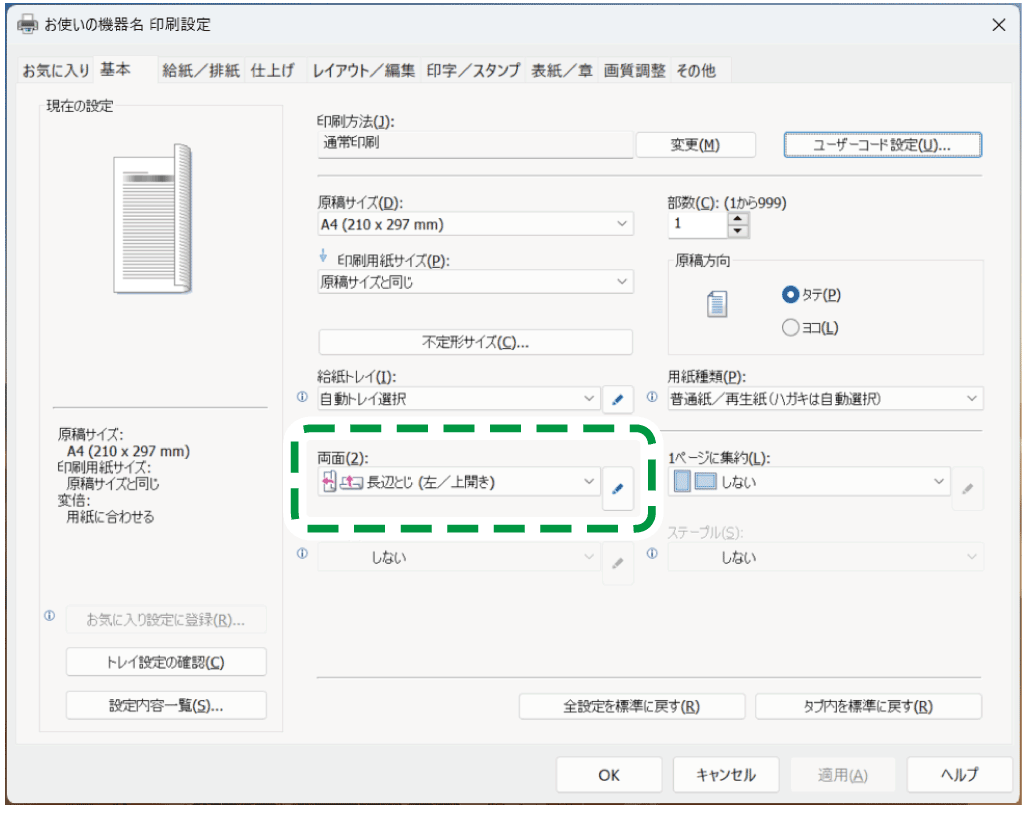Click the info icon left of ステープル dropdown
This screenshot has width=1028, height=815.
(x=652, y=554)
